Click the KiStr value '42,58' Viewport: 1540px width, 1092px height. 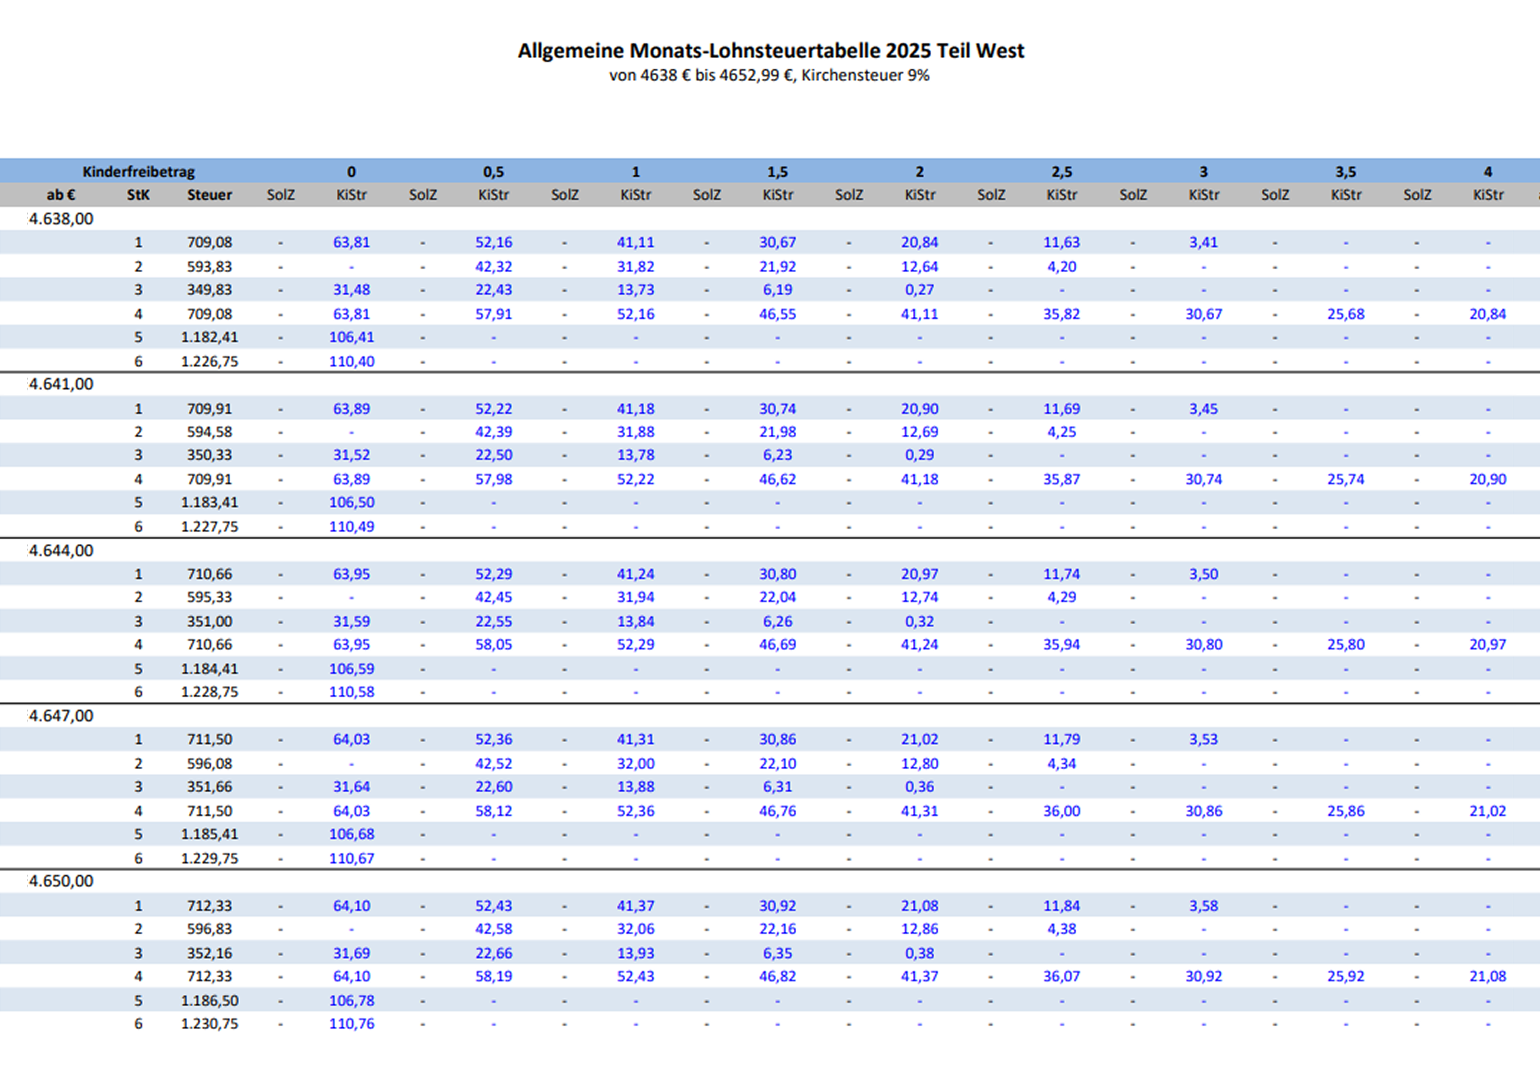493,929
